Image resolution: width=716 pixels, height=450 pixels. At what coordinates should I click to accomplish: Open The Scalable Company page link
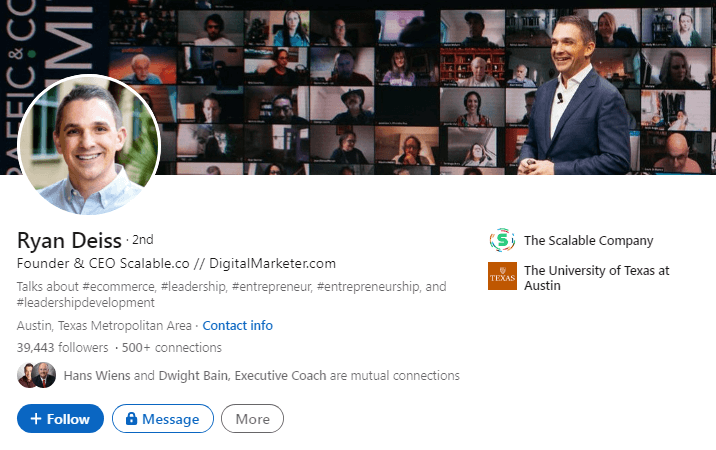pos(588,240)
